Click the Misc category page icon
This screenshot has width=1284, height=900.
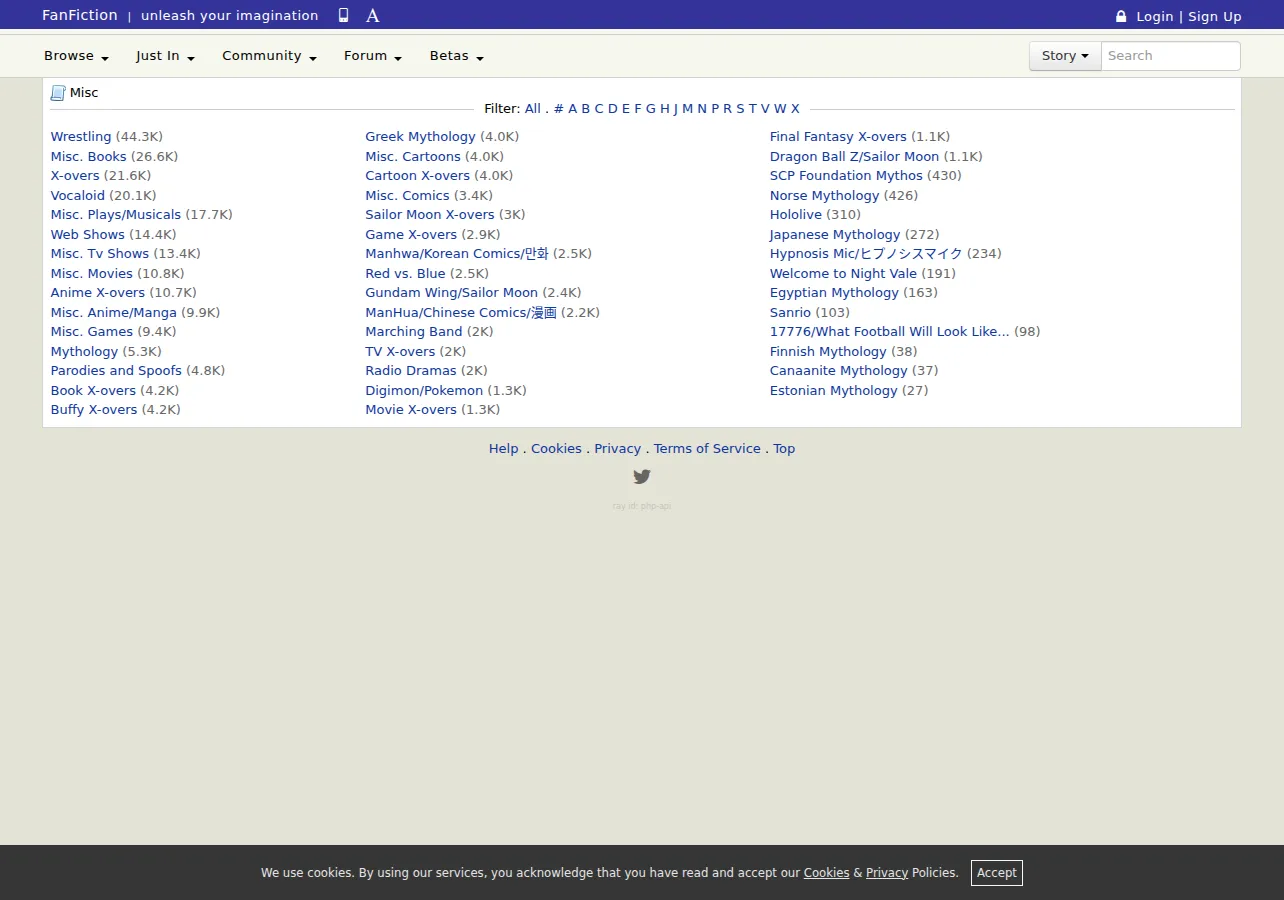(58, 93)
